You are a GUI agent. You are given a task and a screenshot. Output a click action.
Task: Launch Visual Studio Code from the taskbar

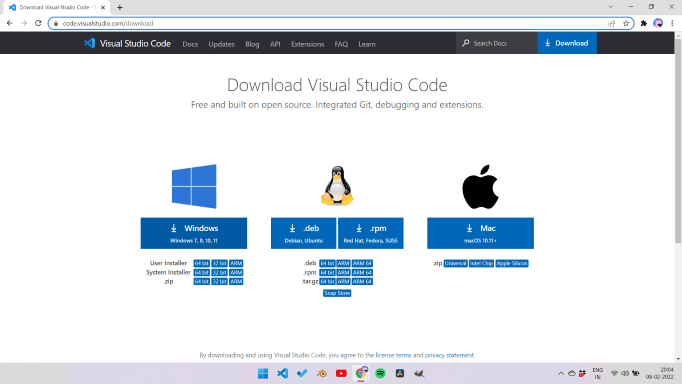(x=283, y=373)
